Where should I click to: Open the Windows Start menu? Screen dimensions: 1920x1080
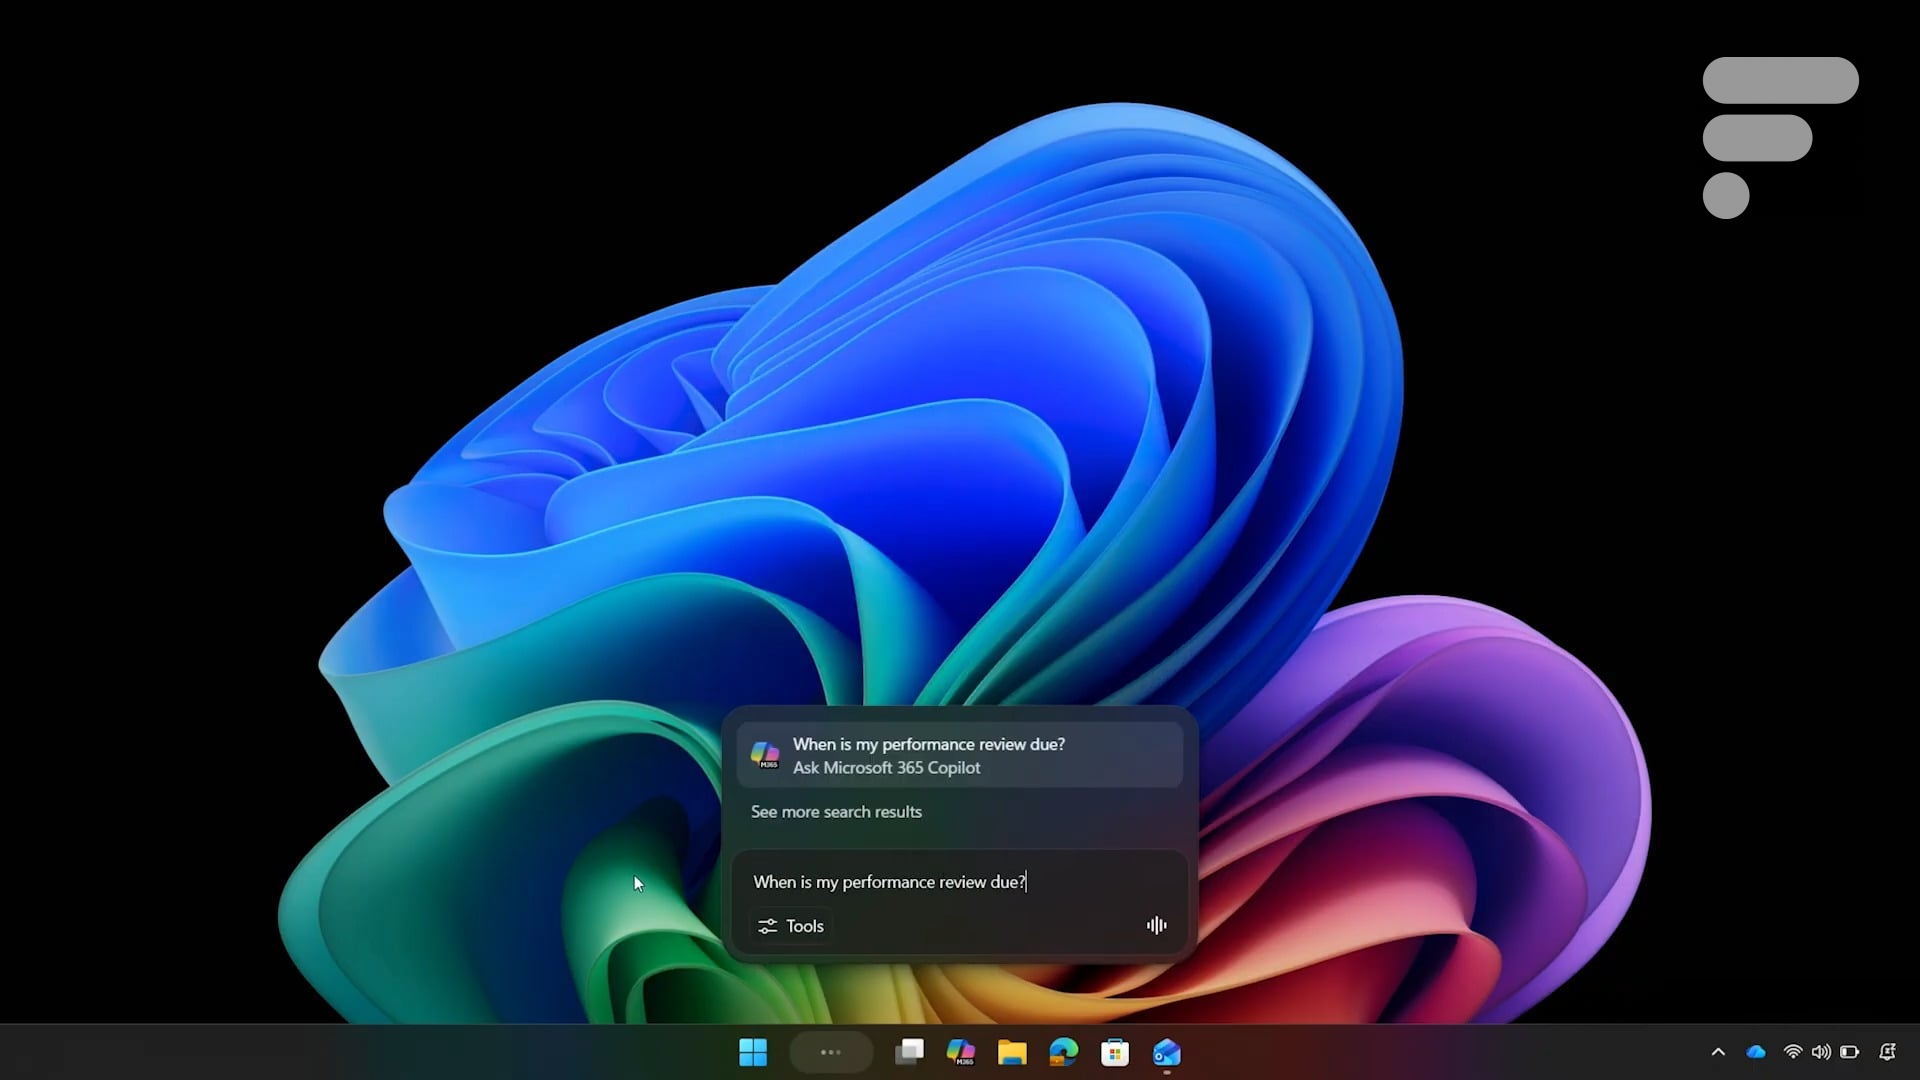(x=753, y=1052)
